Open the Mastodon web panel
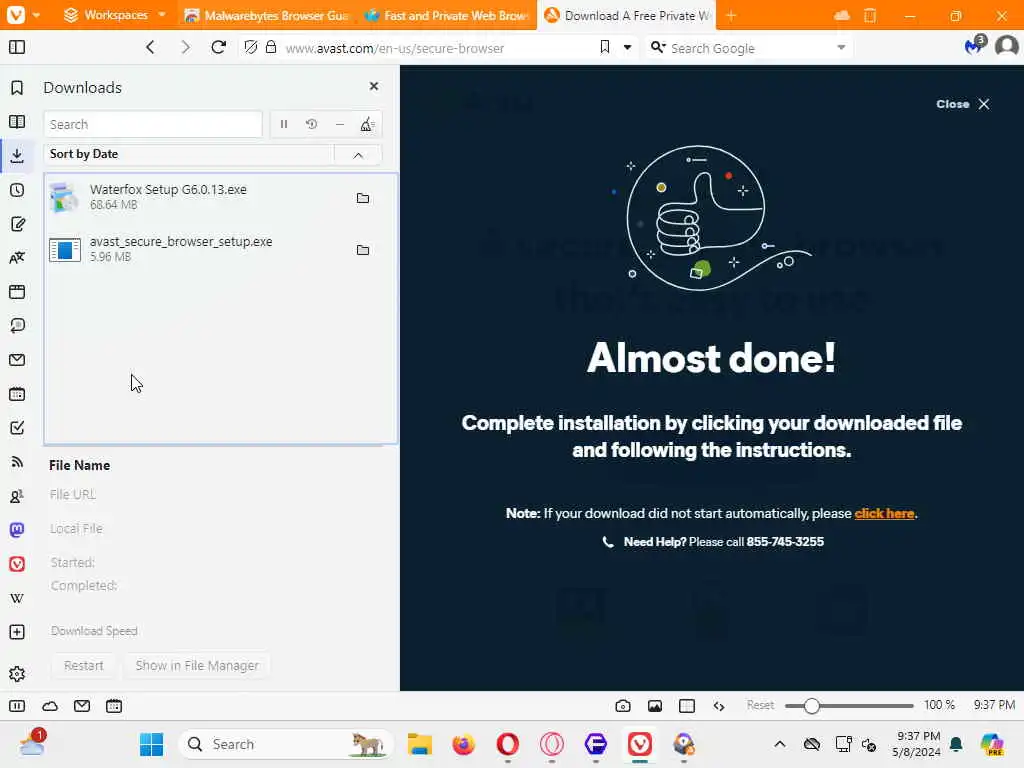1024x768 pixels. tap(17, 530)
